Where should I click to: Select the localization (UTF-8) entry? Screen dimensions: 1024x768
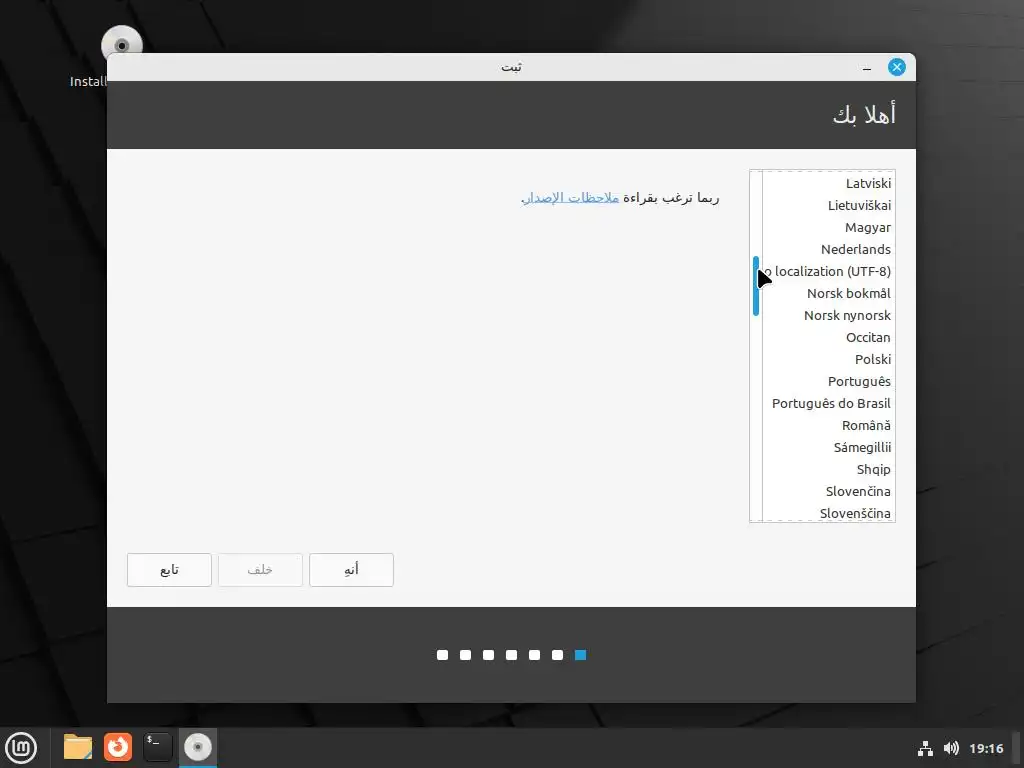coord(829,272)
